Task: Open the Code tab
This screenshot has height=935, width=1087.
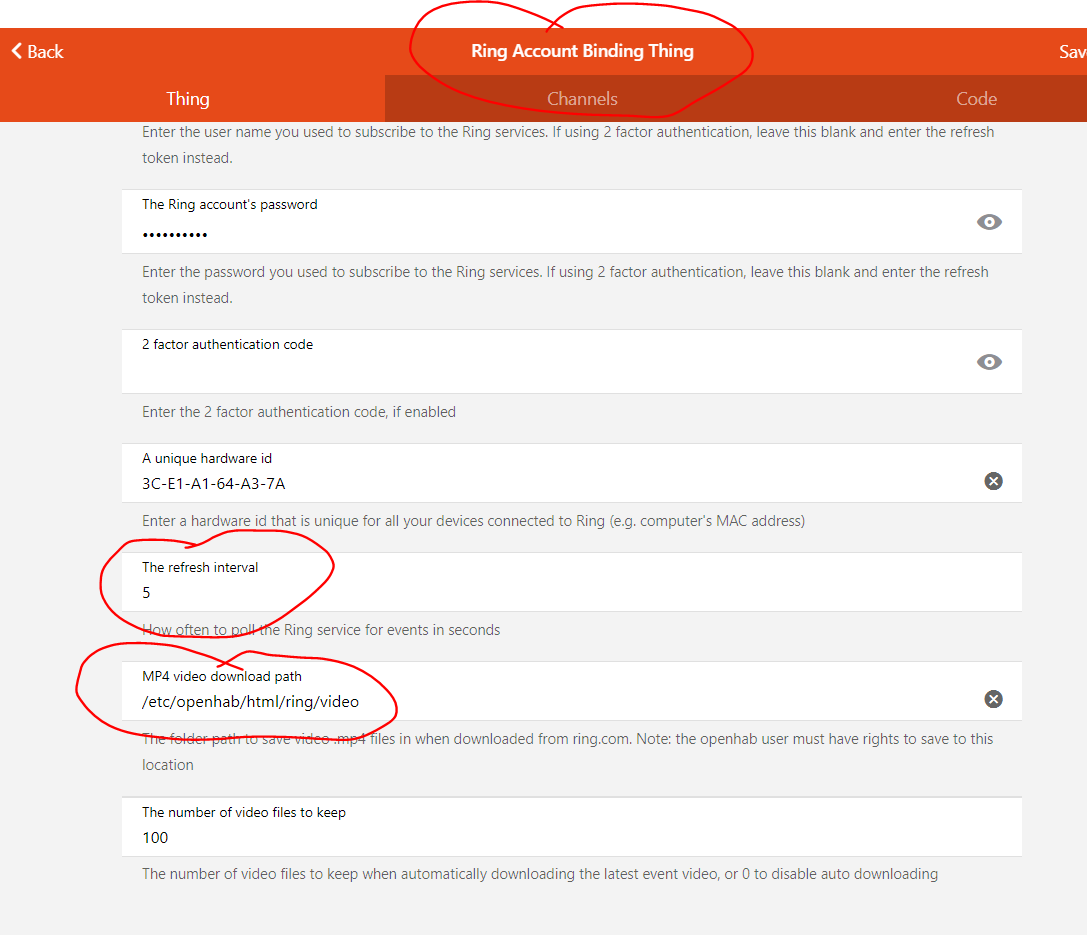Action: (976, 98)
